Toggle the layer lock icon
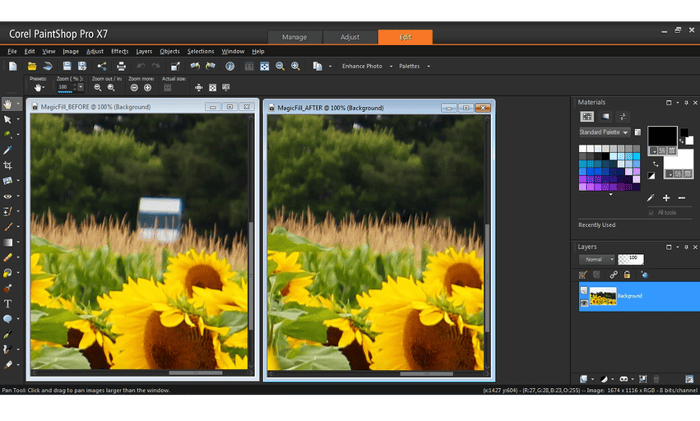Viewport: 700px width, 421px height. click(627, 275)
